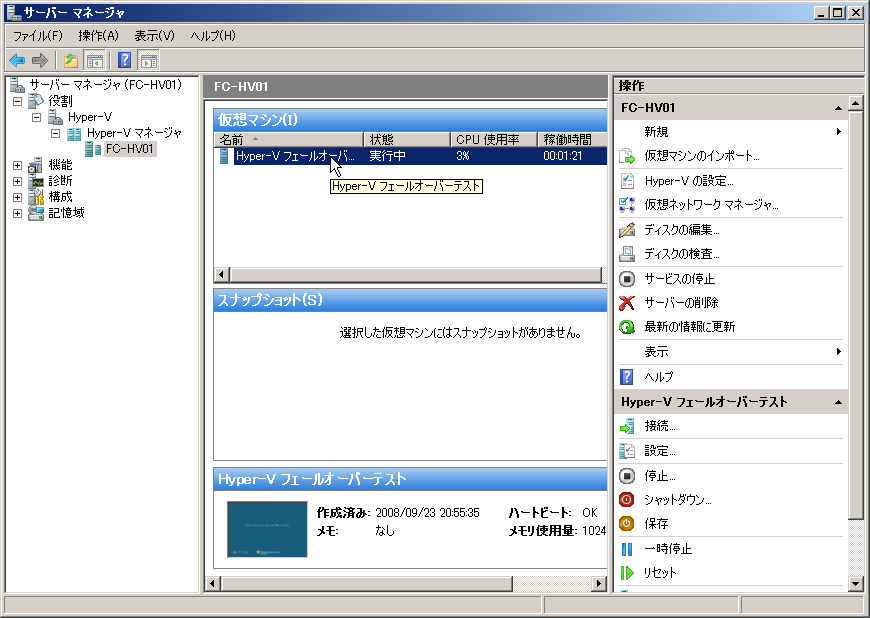Expand the 機能 tree node

pyautogui.click(x=17, y=165)
